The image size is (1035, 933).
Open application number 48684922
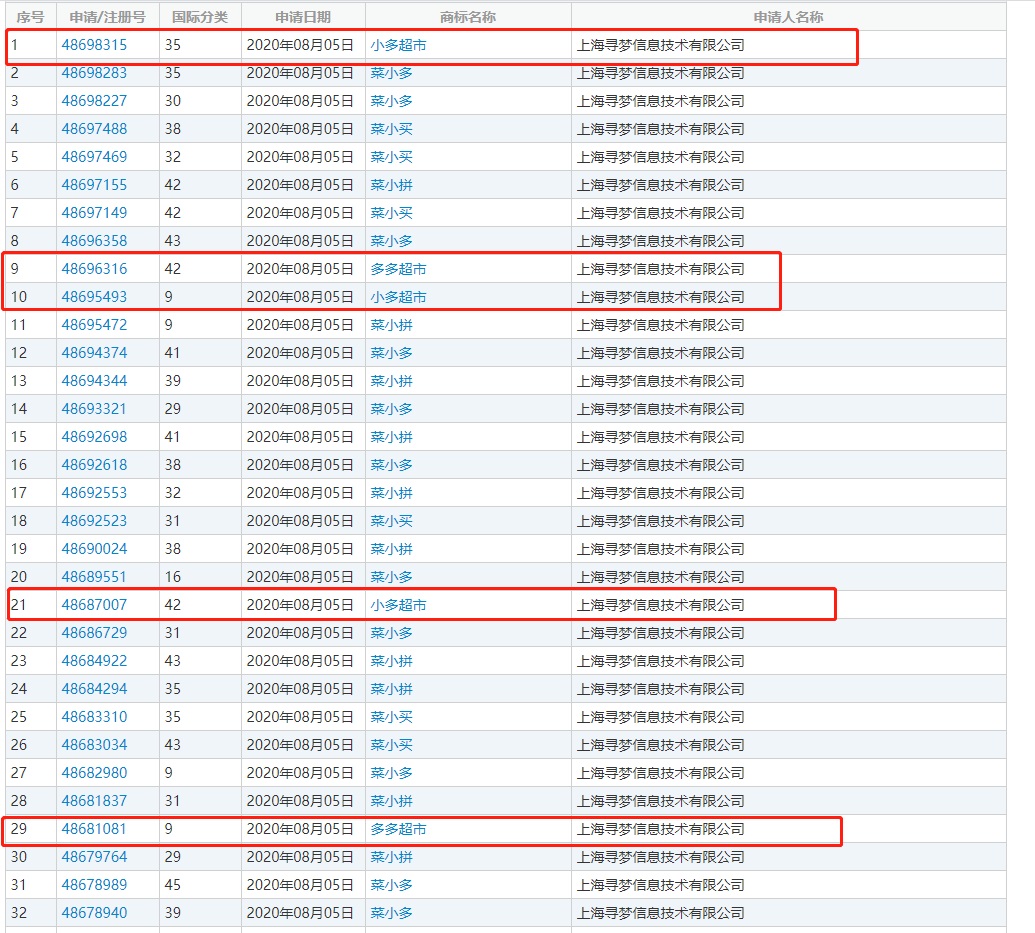click(x=94, y=661)
